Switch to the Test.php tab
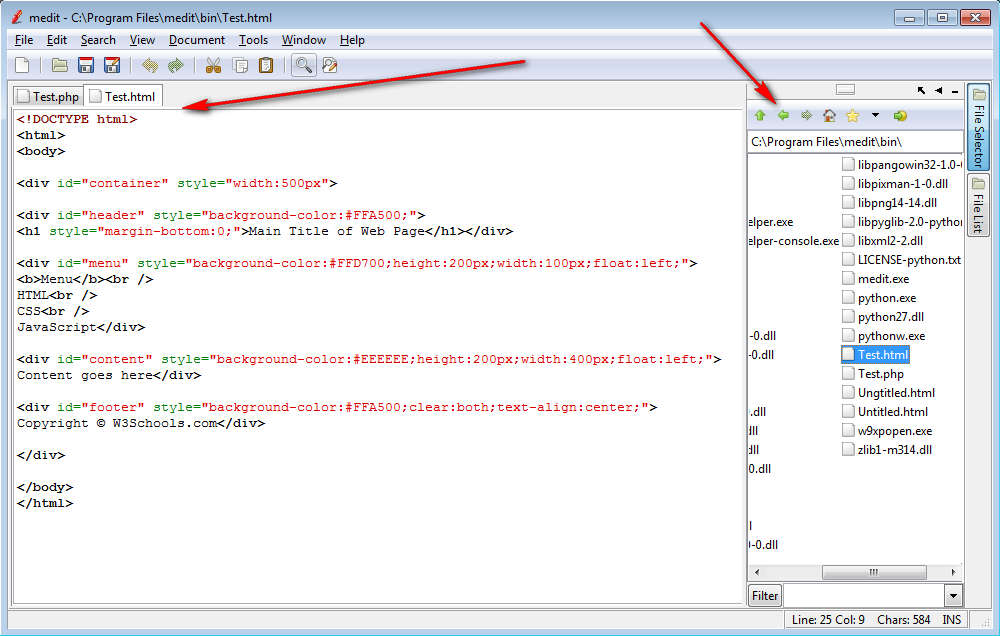 pyautogui.click(x=46, y=95)
